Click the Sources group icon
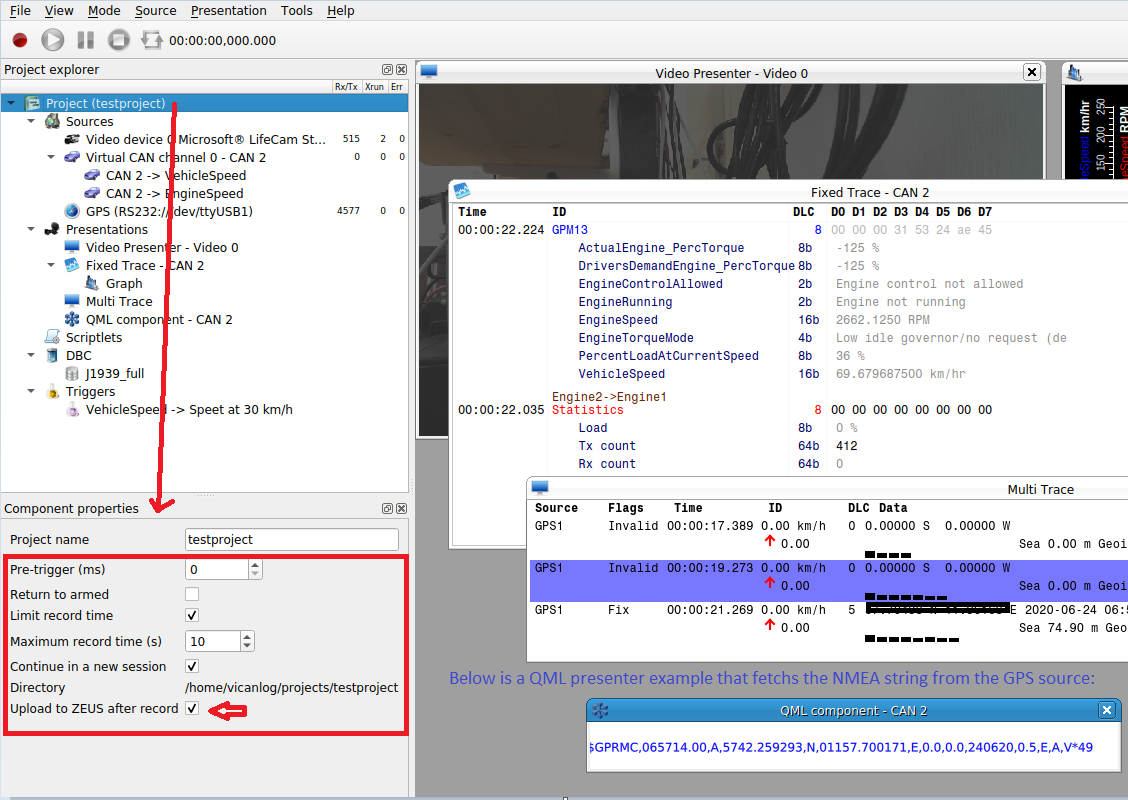 [x=52, y=121]
